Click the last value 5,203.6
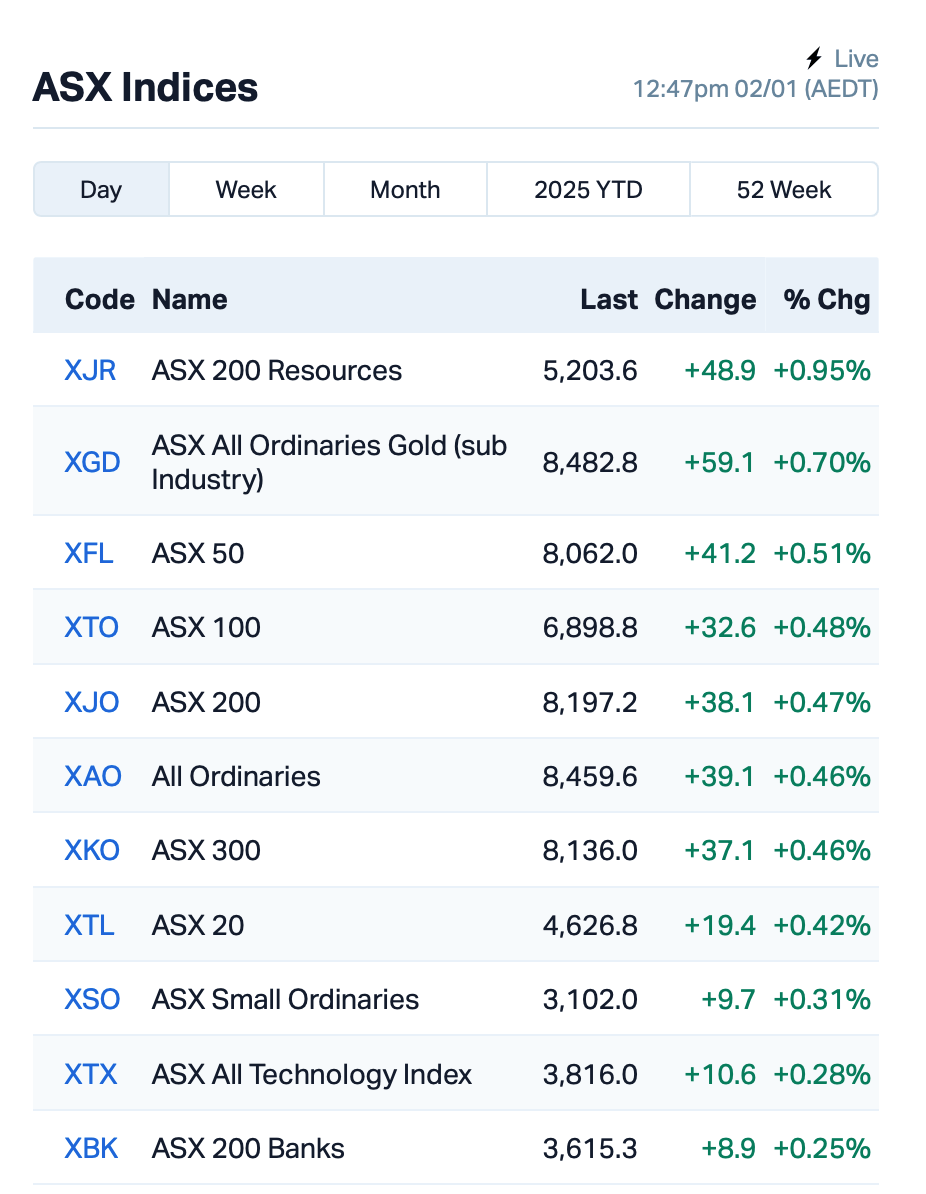This screenshot has height=1194, width=926. point(590,370)
